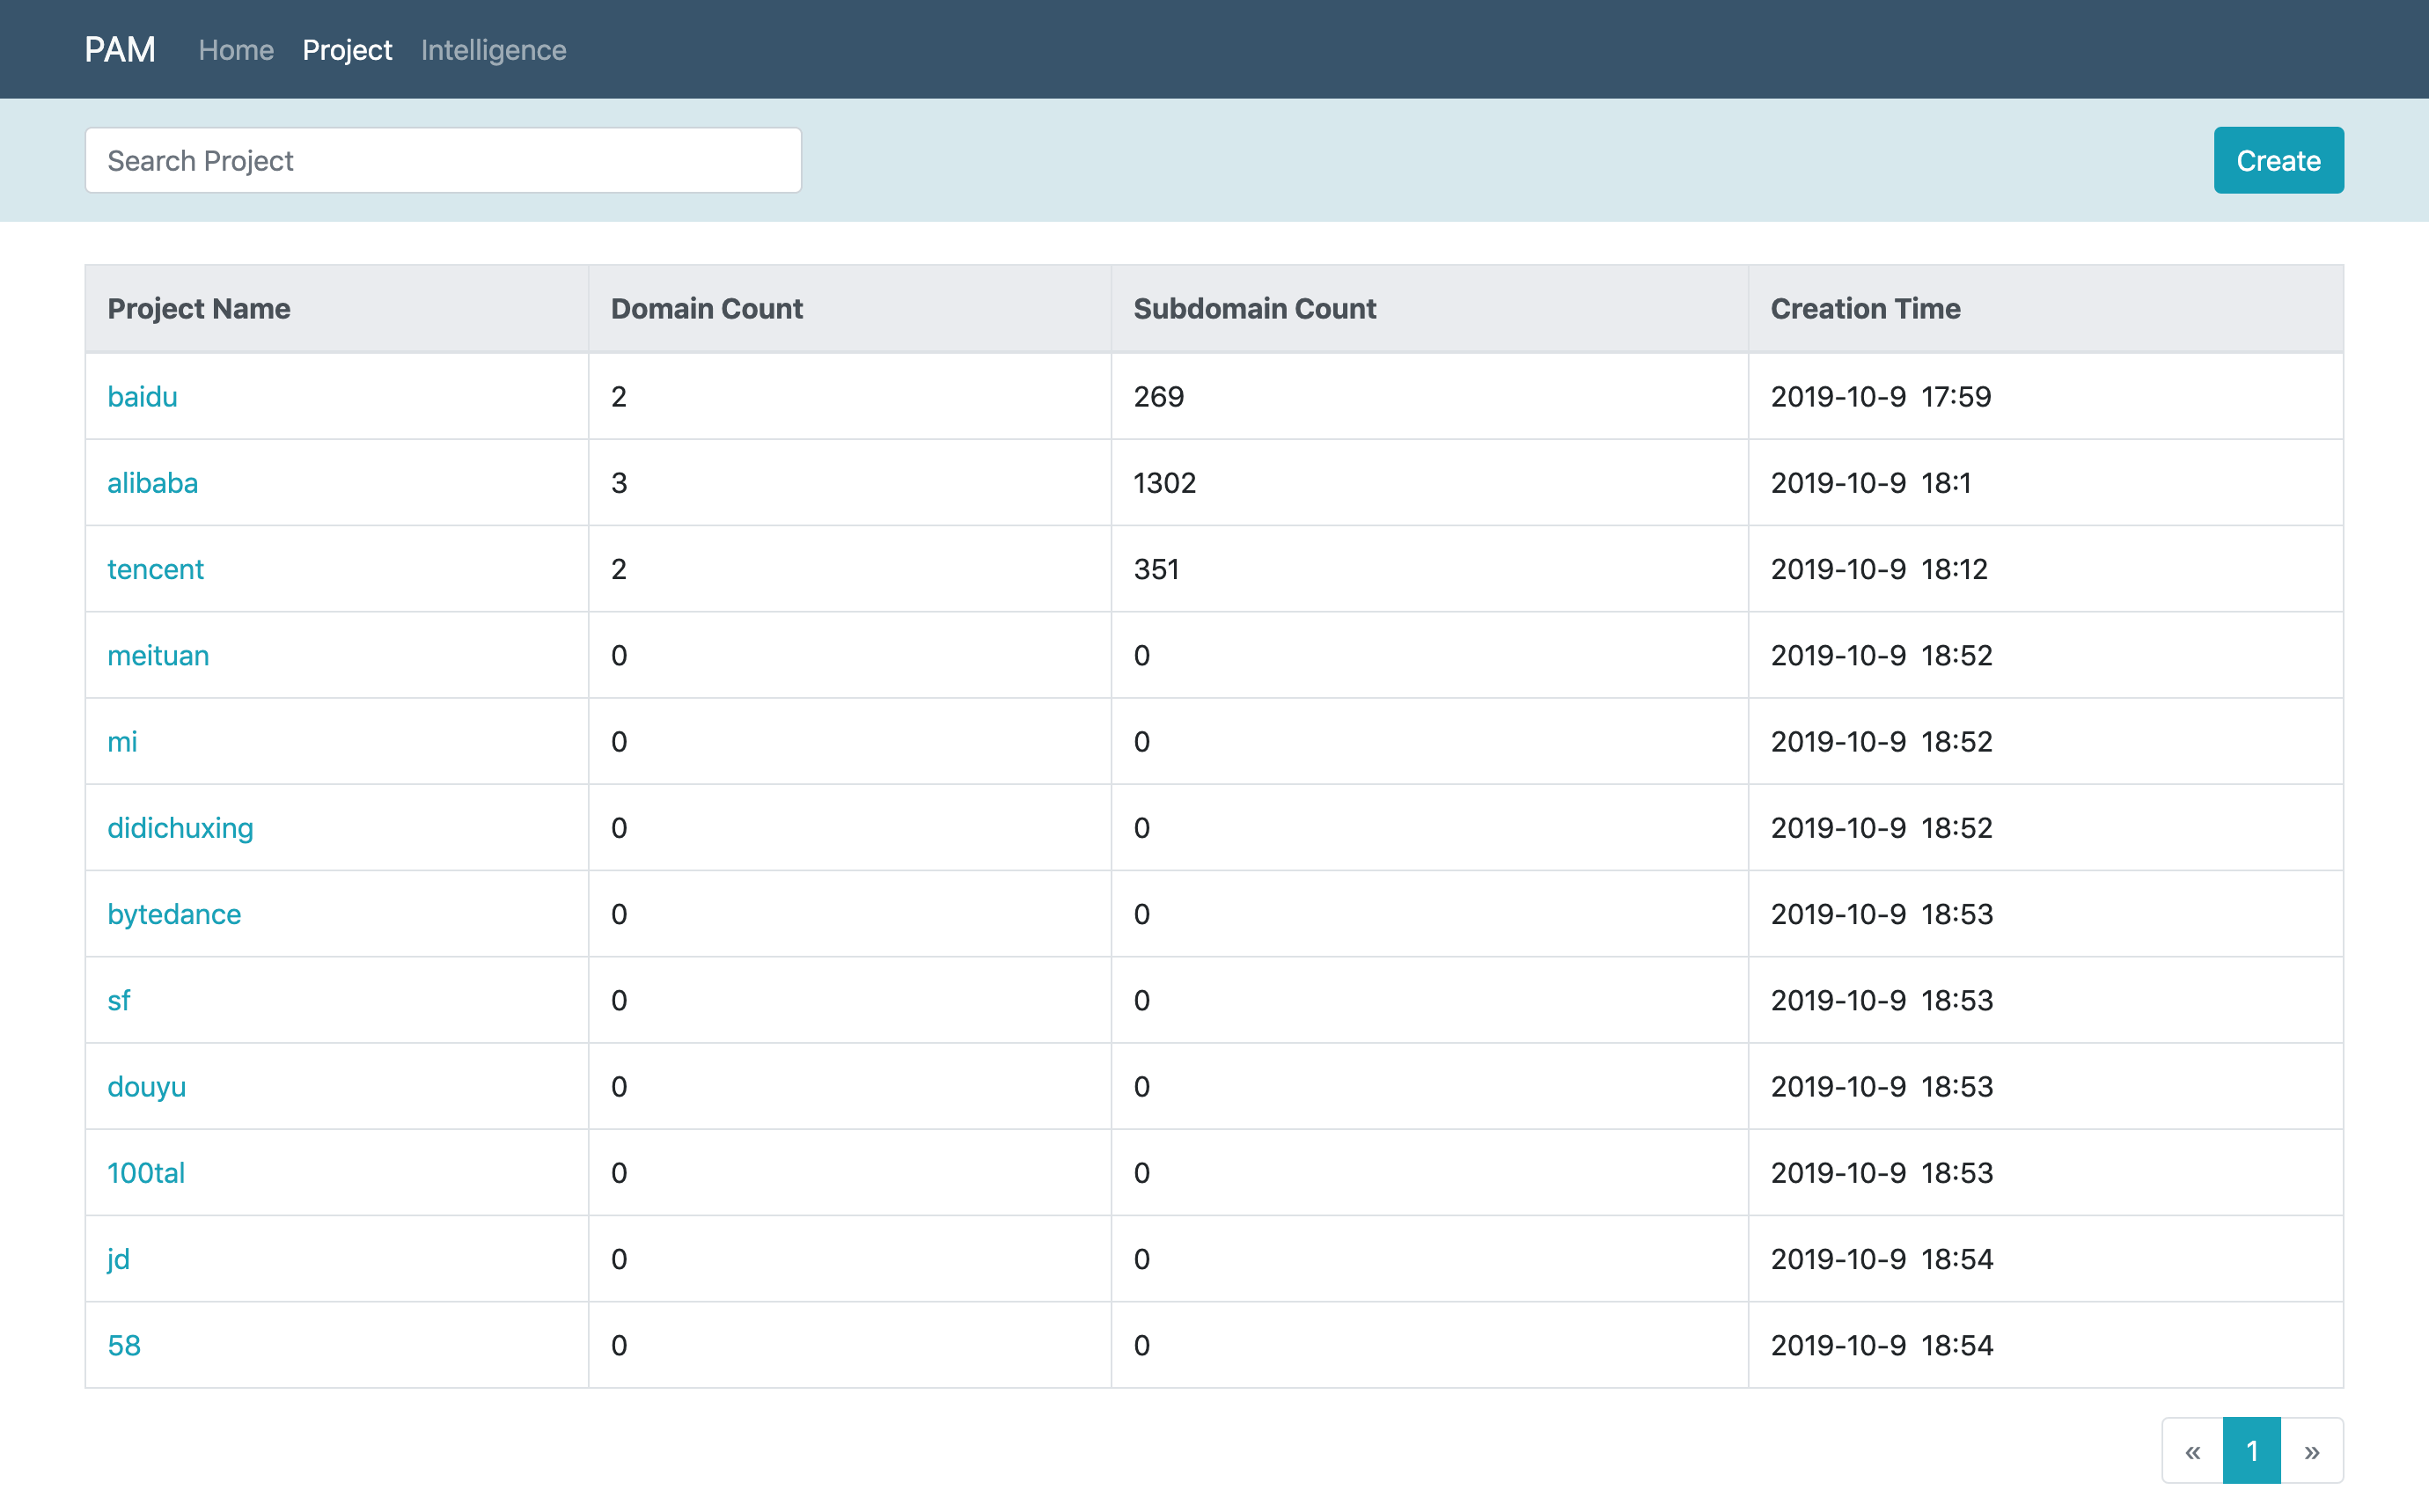Image resolution: width=2429 pixels, height=1512 pixels.
Task: Click the mi project link
Action: click(122, 742)
